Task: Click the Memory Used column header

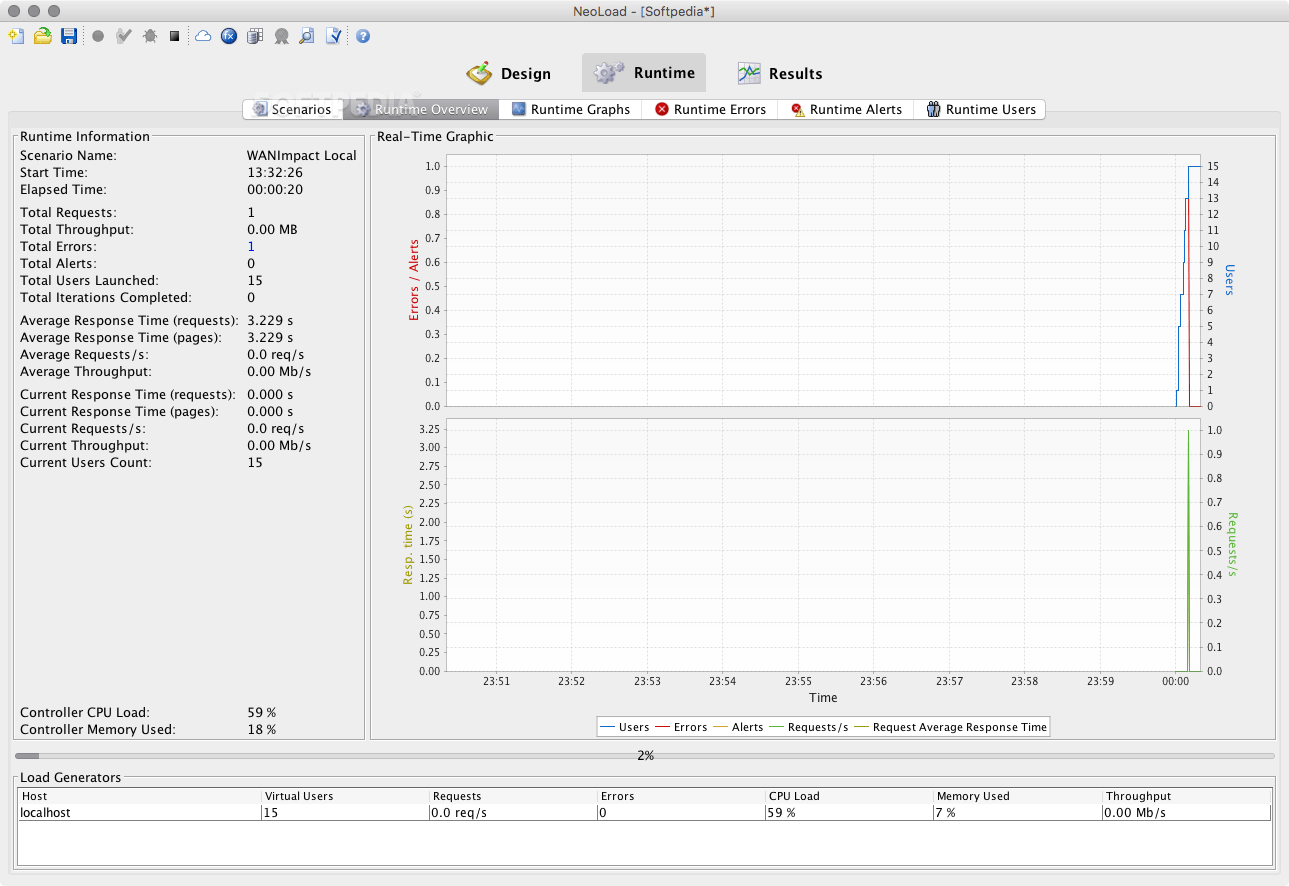Action: tap(1018, 796)
